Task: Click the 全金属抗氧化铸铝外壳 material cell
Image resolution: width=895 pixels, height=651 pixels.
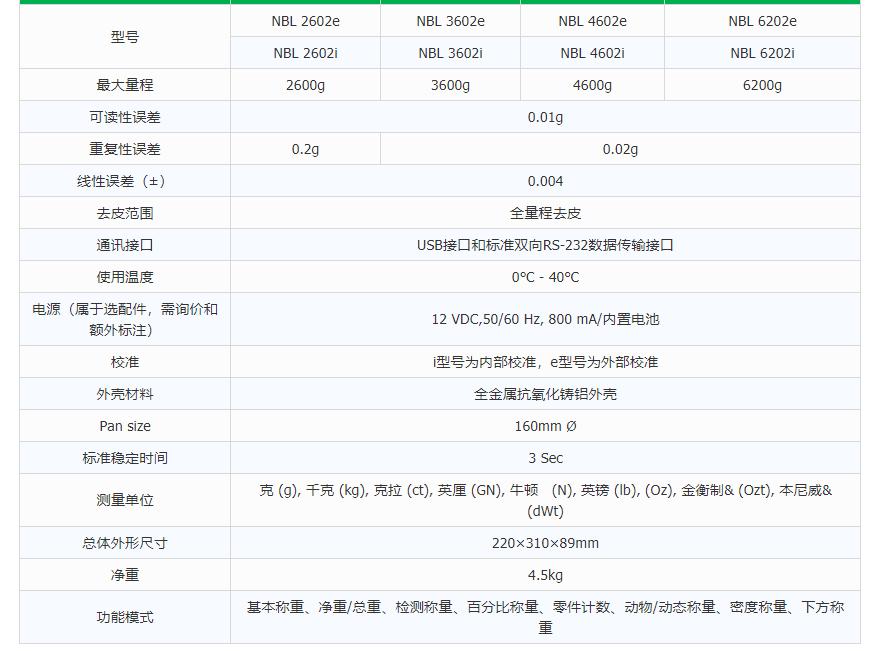Action: click(x=545, y=394)
